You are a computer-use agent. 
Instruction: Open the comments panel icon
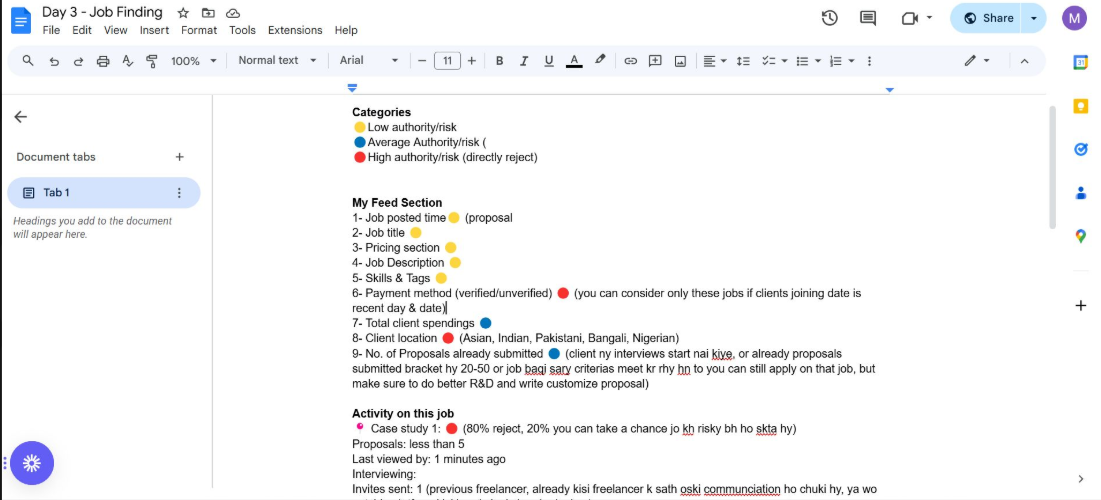pyautogui.click(x=868, y=18)
